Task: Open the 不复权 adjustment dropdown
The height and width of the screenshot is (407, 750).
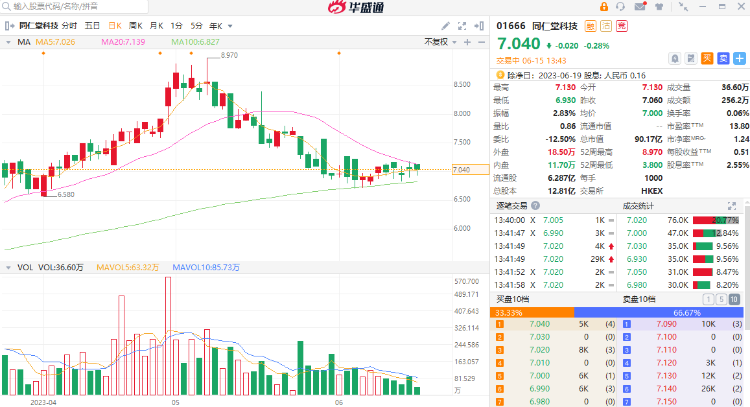Action: pos(440,42)
